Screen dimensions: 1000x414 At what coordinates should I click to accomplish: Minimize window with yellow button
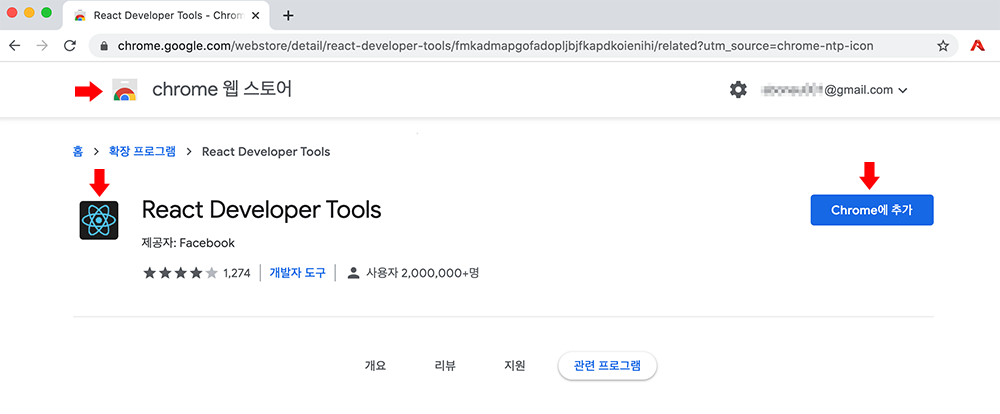coord(29,13)
